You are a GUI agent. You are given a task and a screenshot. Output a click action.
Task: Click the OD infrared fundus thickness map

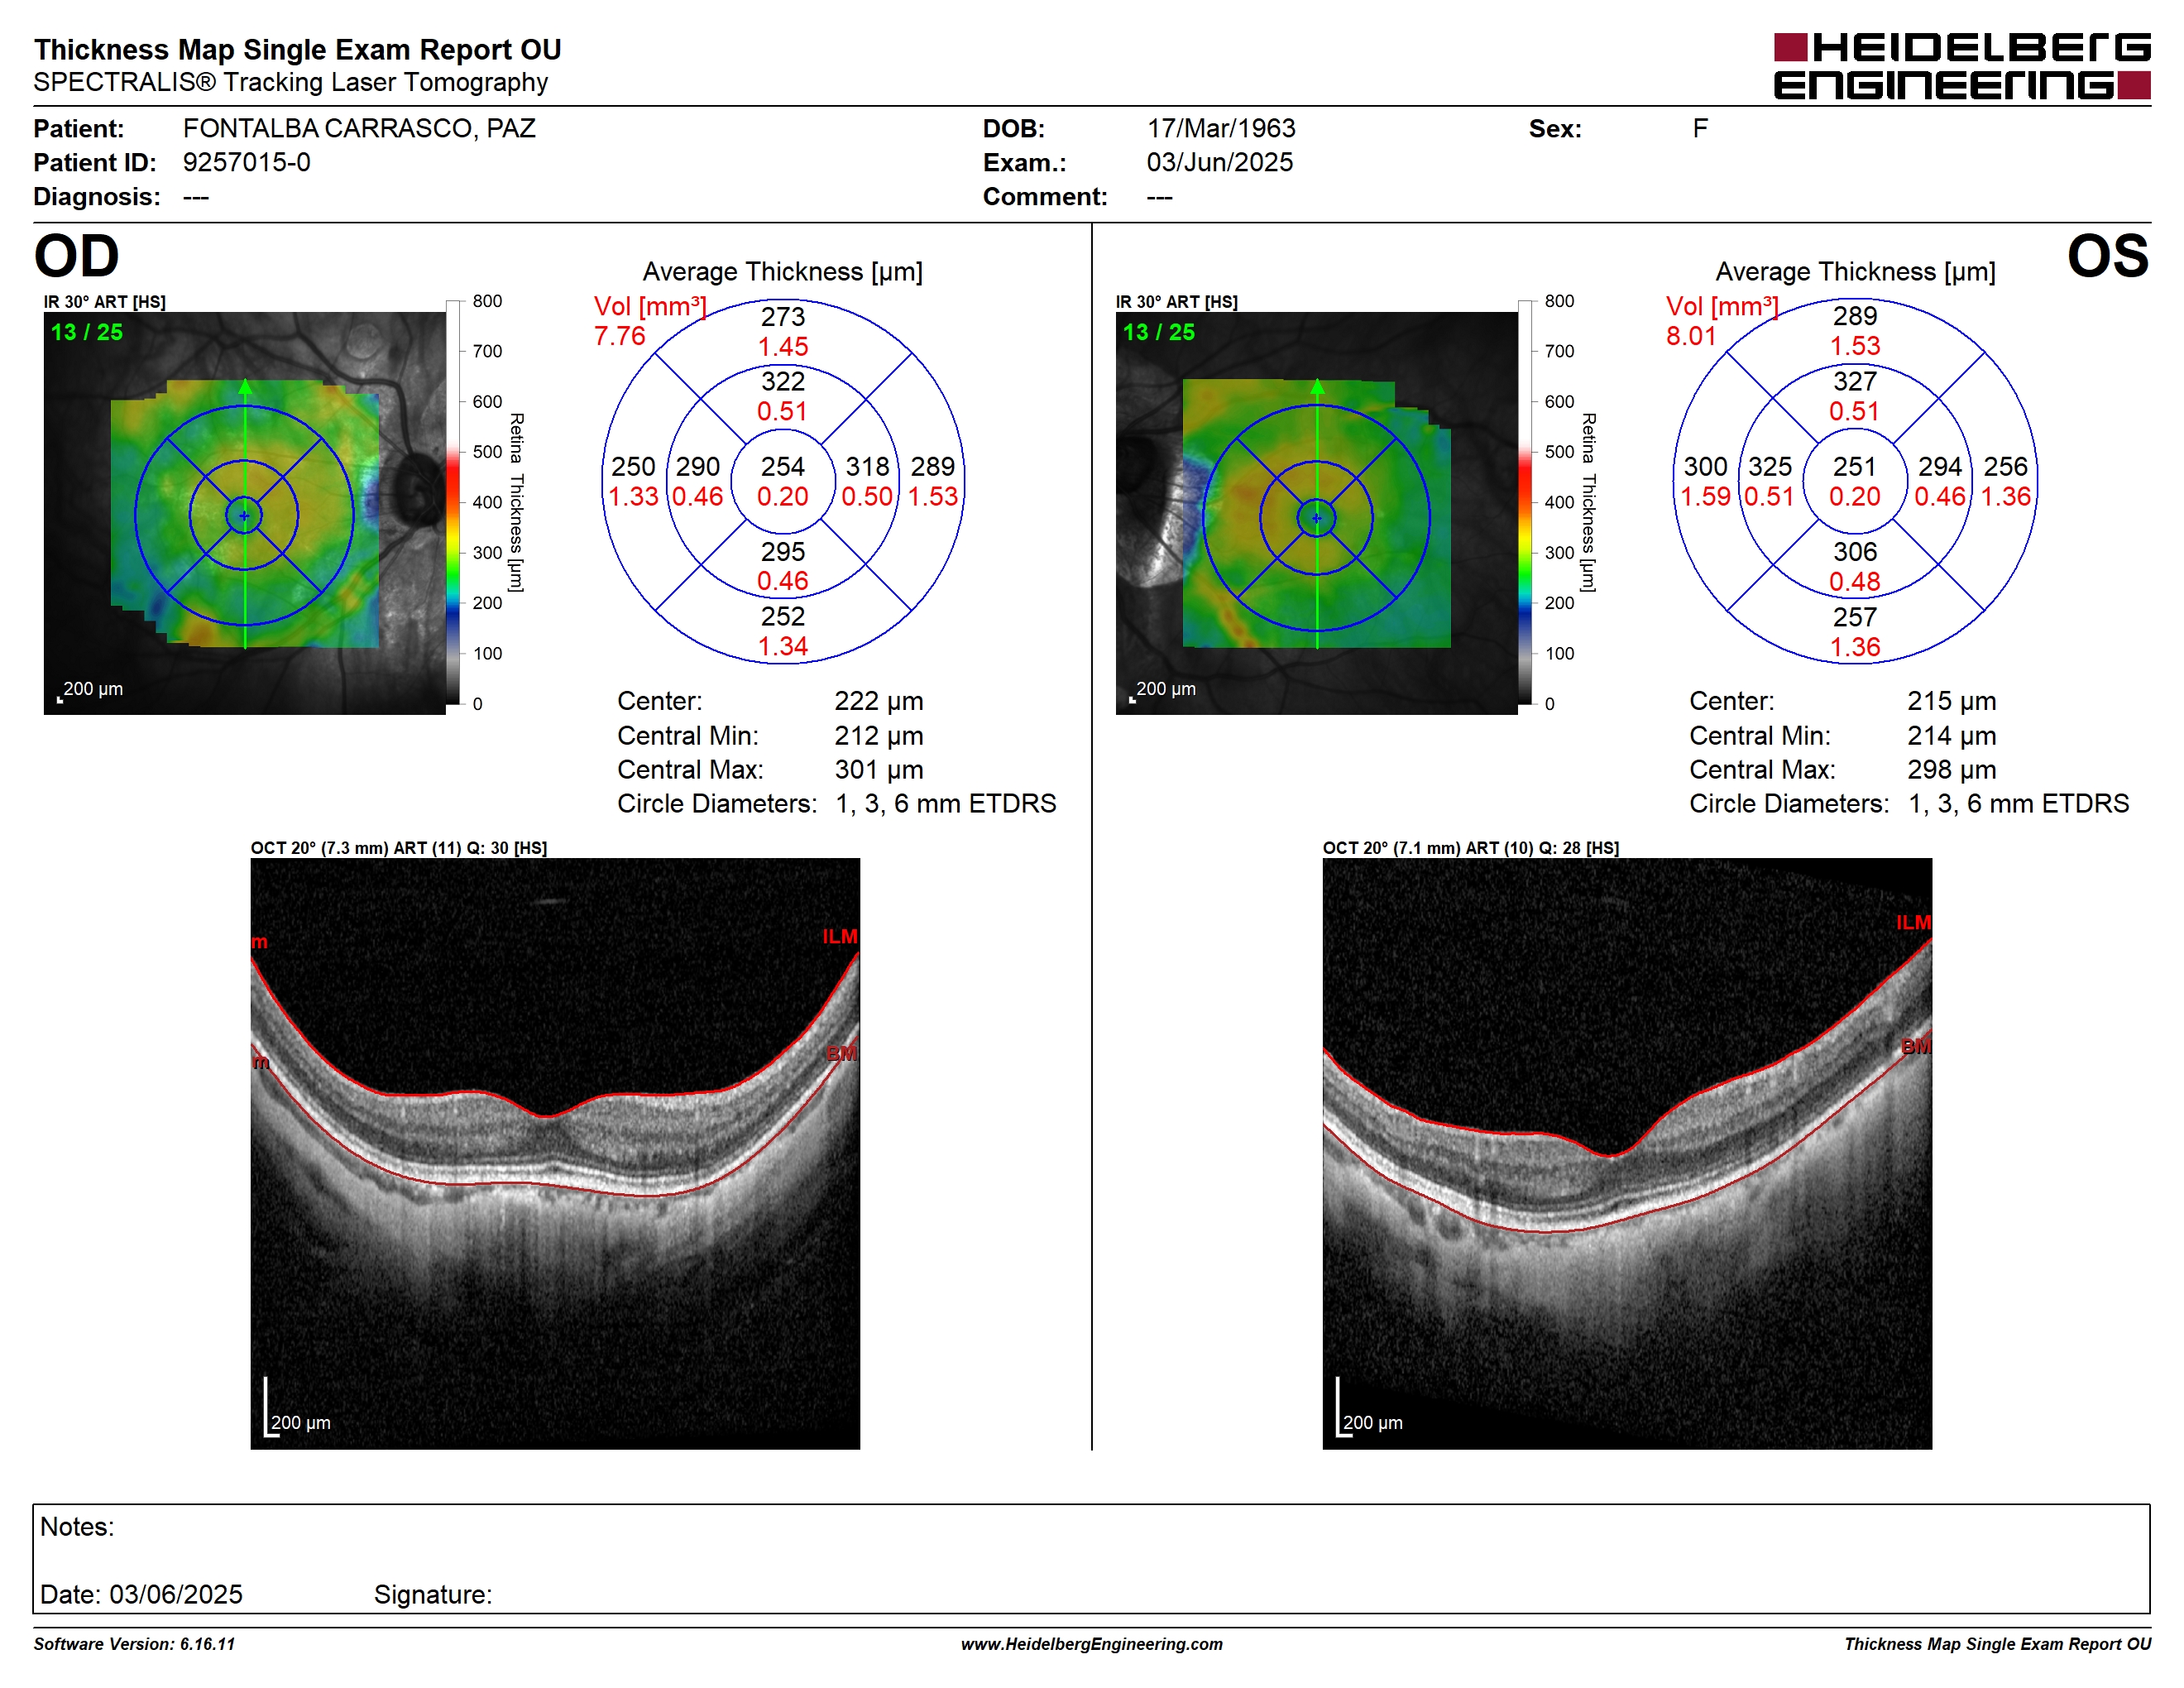(244, 513)
